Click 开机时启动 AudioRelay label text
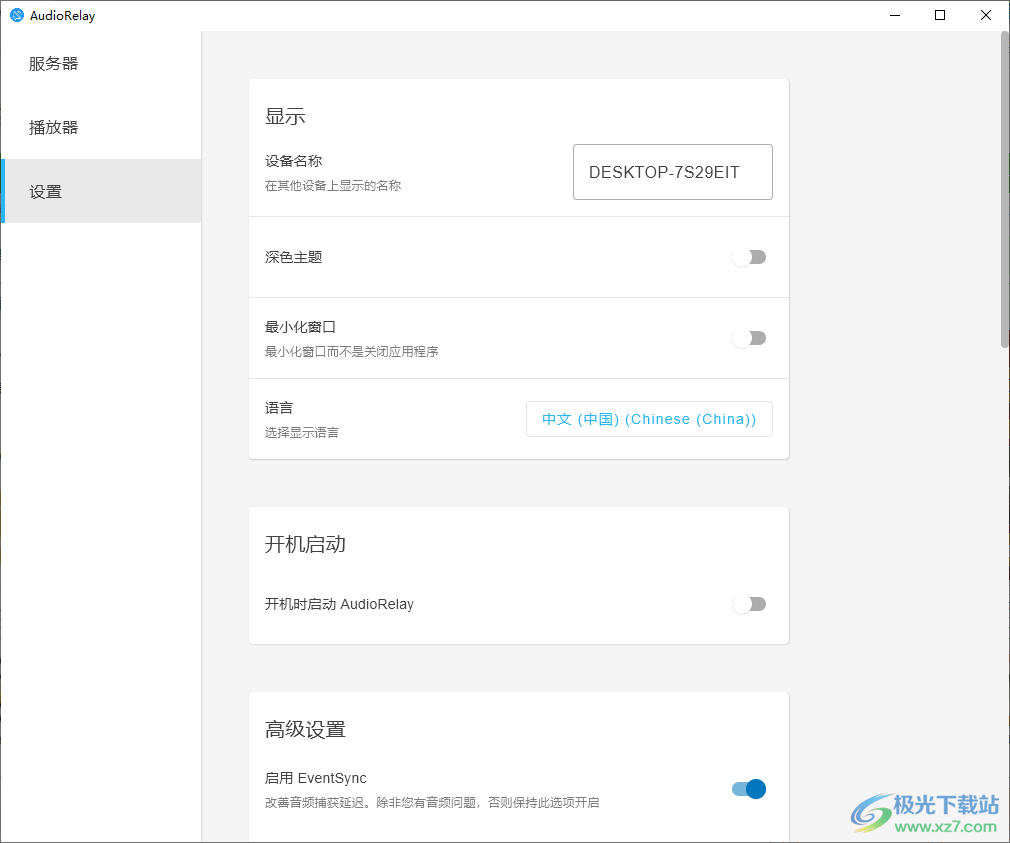The width and height of the screenshot is (1010, 843). [339, 604]
